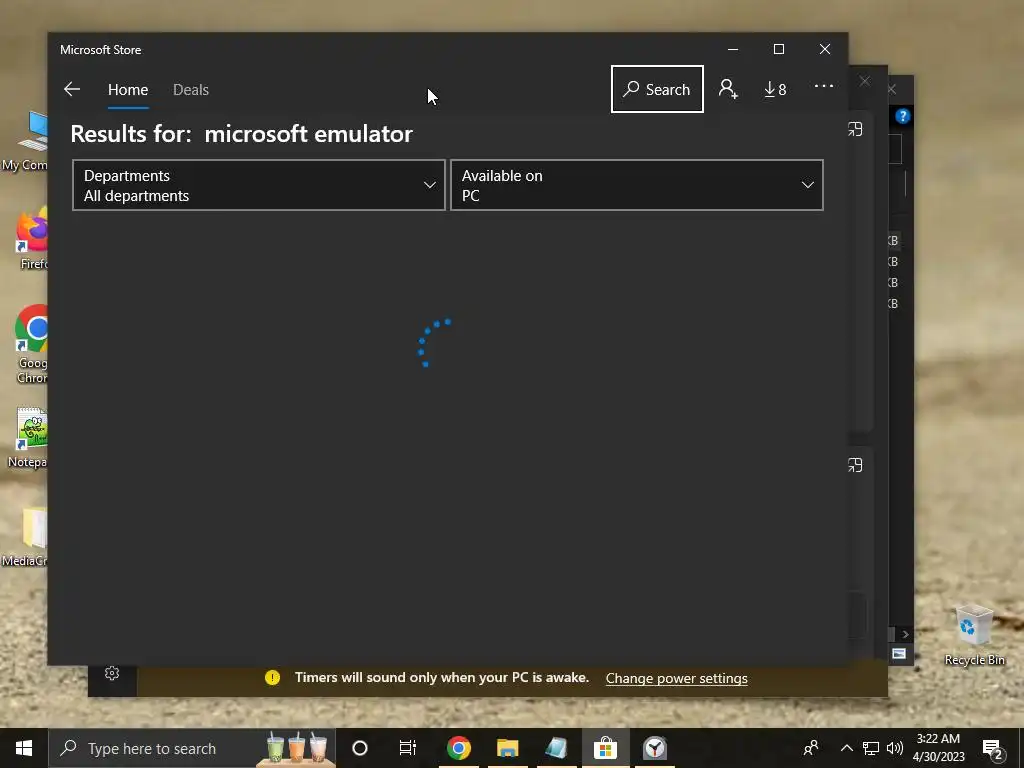Open File Explorer from the taskbar
The image size is (1024, 768).
[507, 748]
